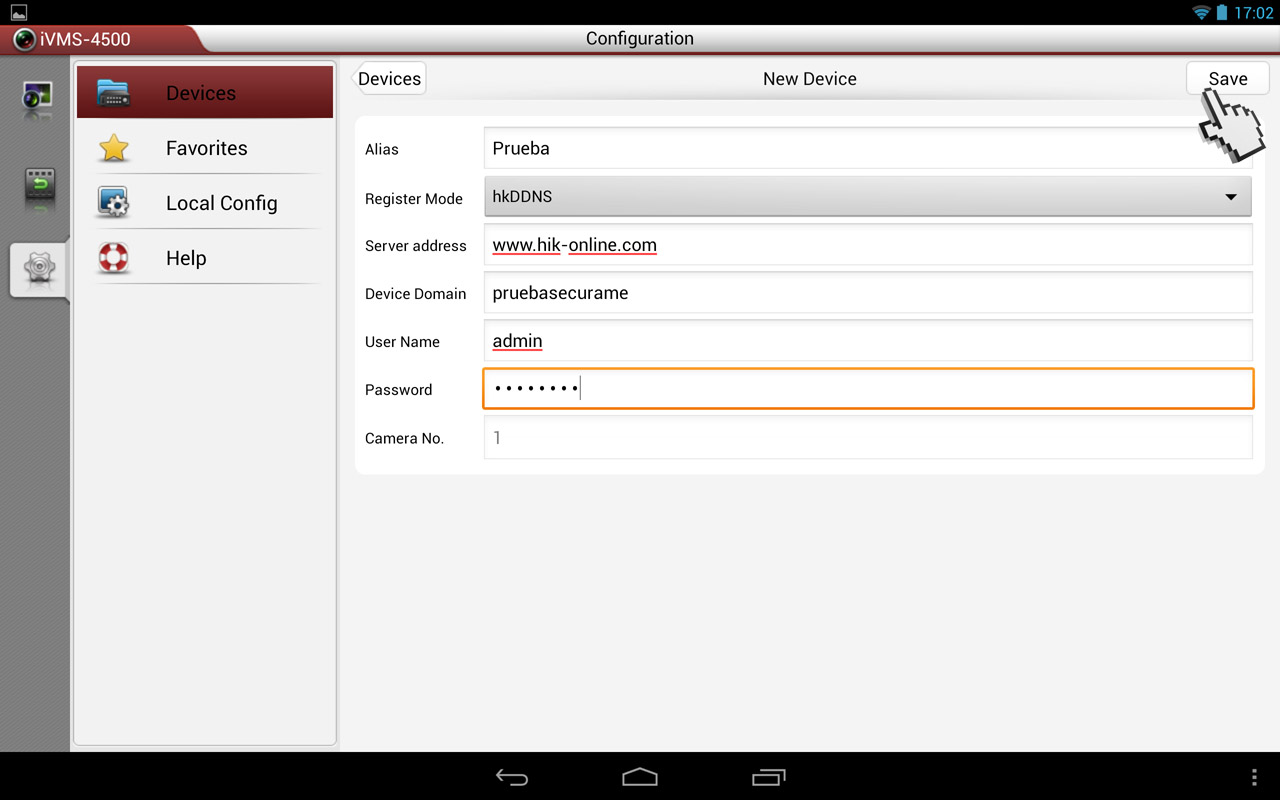Tap the Wi-Fi status icon

[1201, 13]
